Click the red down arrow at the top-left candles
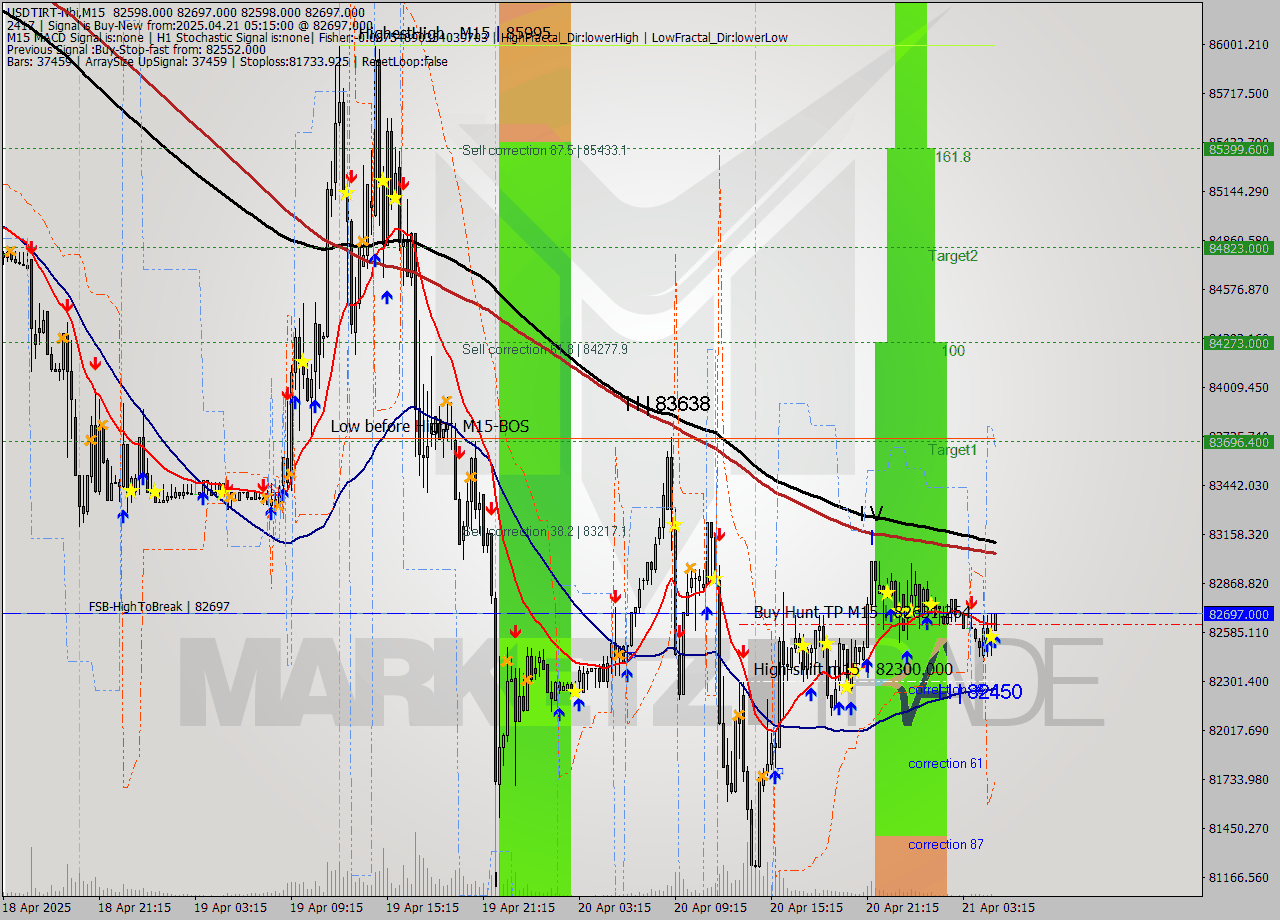This screenshot has height=920, width=1280. (x=31, y=247)
